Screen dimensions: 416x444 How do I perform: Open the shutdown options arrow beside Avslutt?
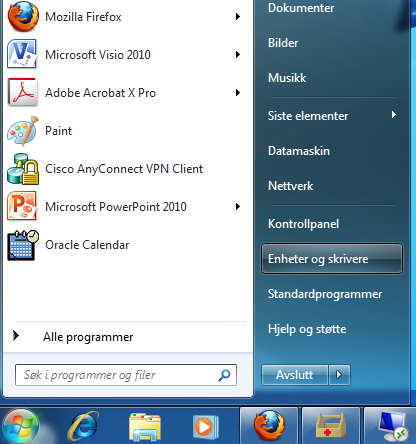tap(339, 375)
